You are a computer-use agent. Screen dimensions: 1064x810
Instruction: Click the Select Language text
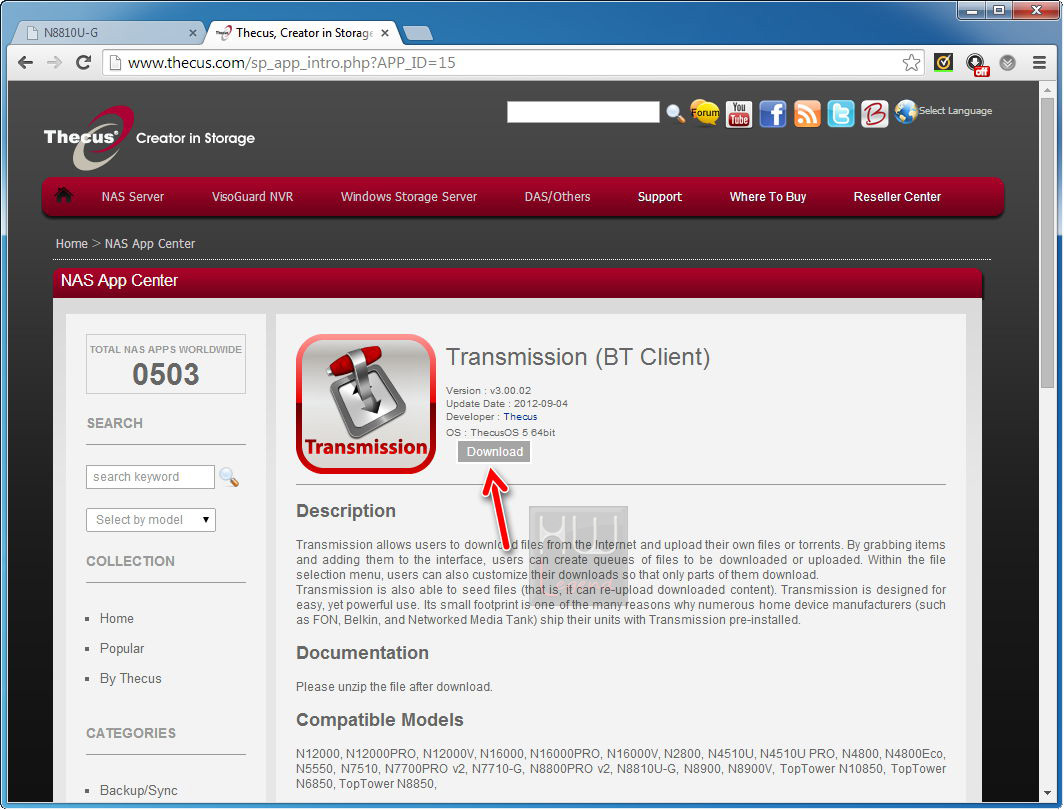pyautogui.click(x=955, y=111)
